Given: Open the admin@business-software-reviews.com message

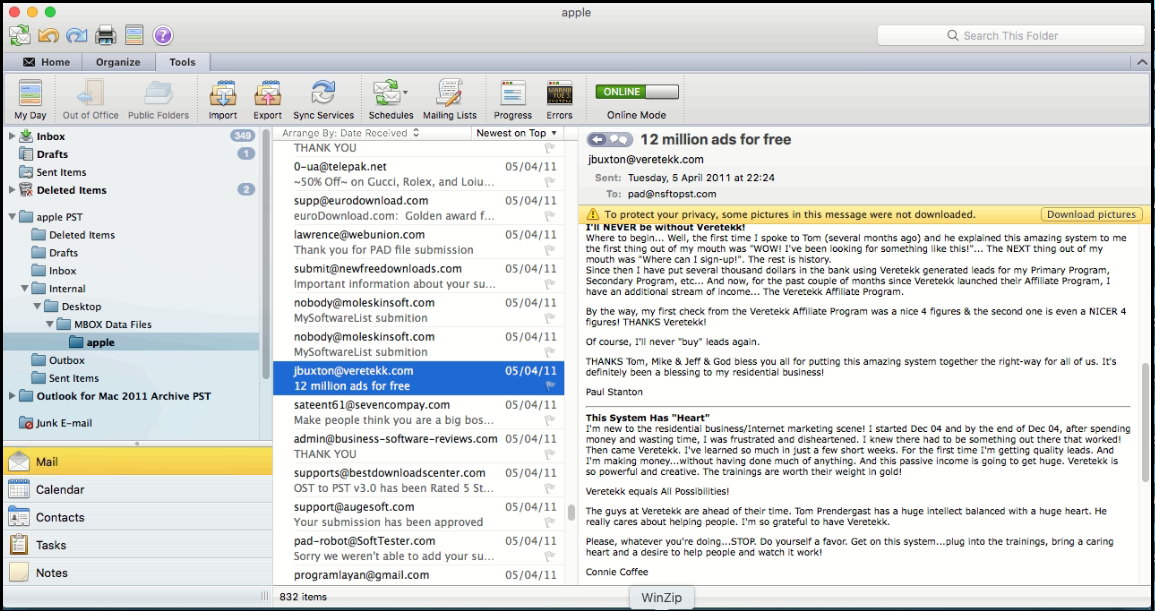Looking at the screenshot, I should [418, 446].
